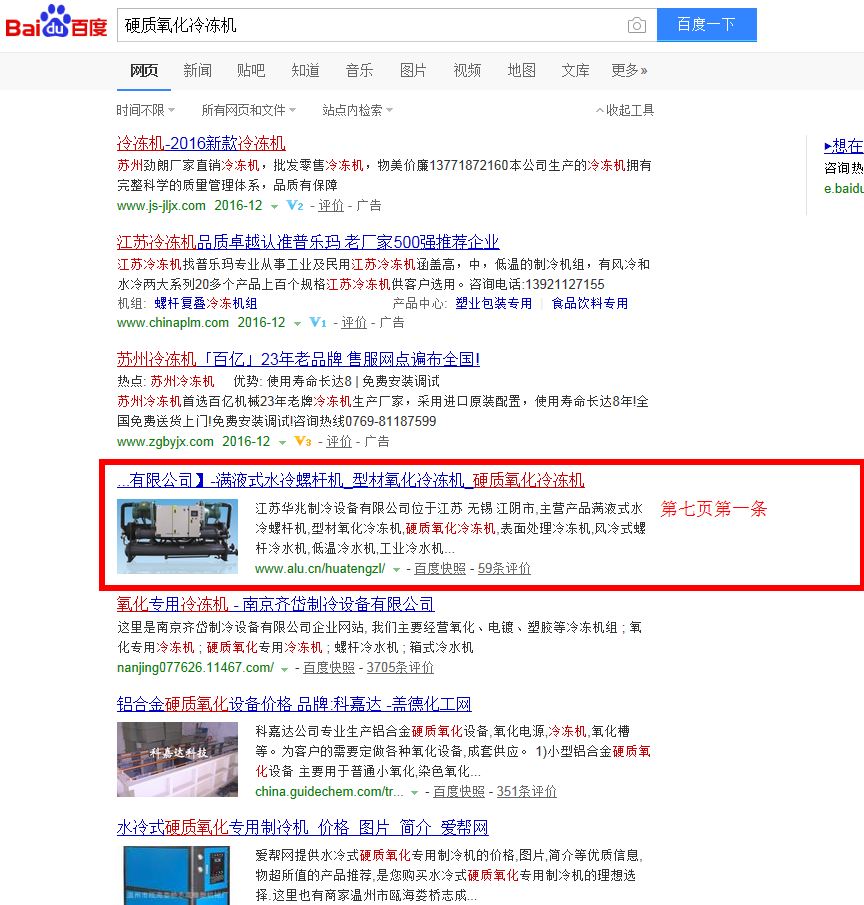Viewport: 864px width, 905px height.
Task: Open camera image search in search box
Action: pyautogui.click(x=637, y=25)
